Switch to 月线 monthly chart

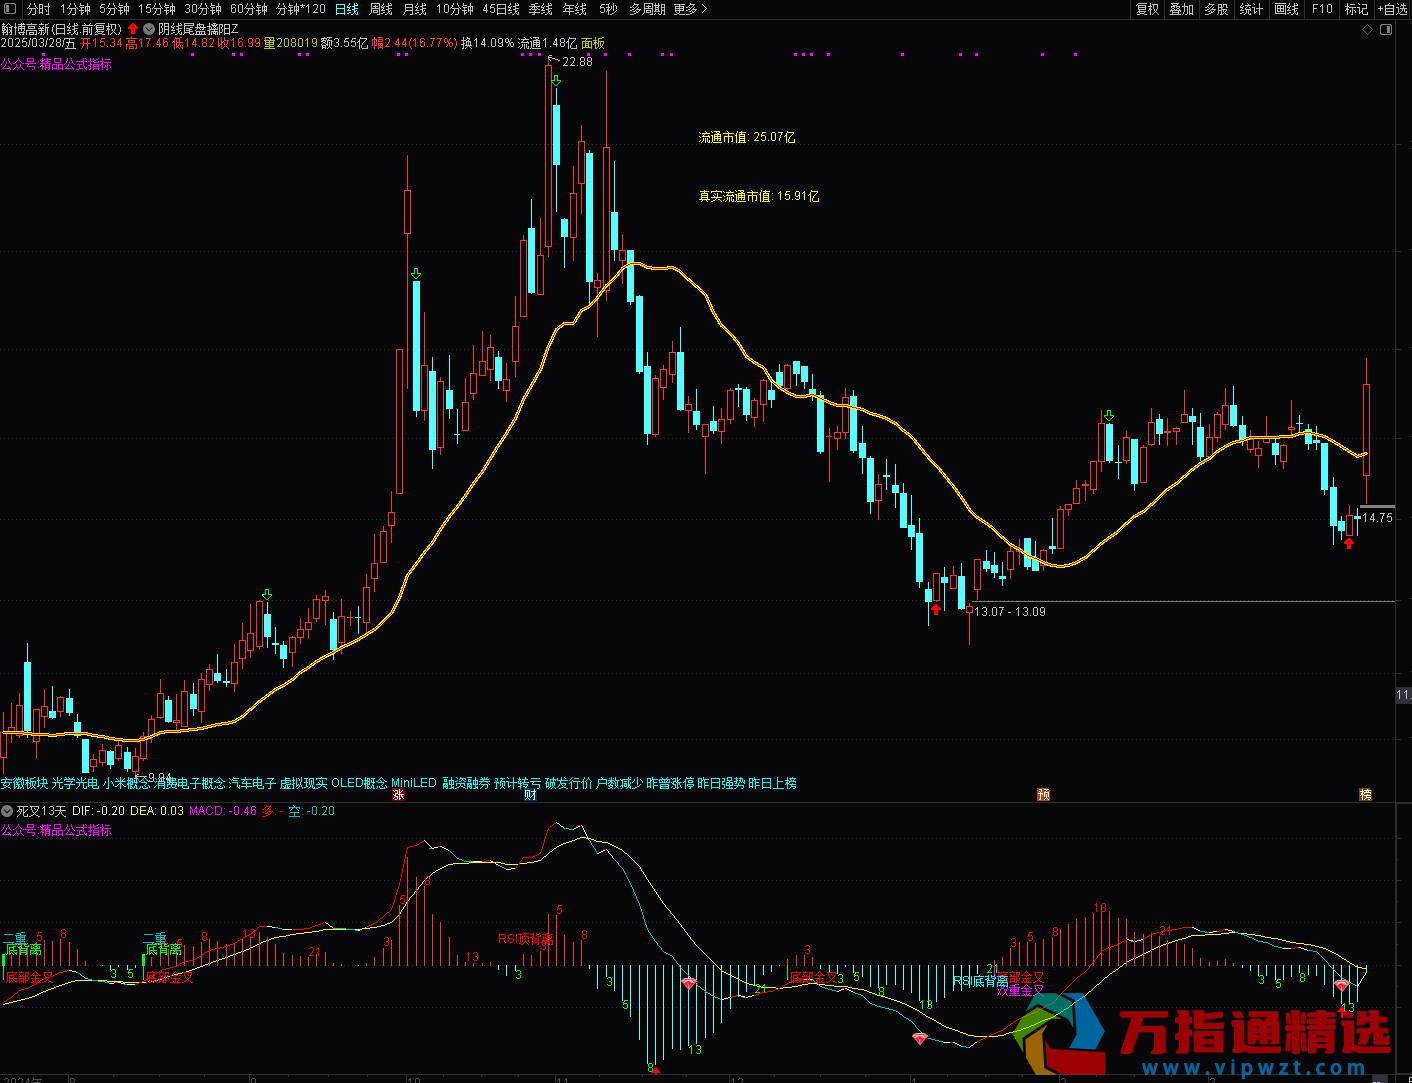(415, 9)
